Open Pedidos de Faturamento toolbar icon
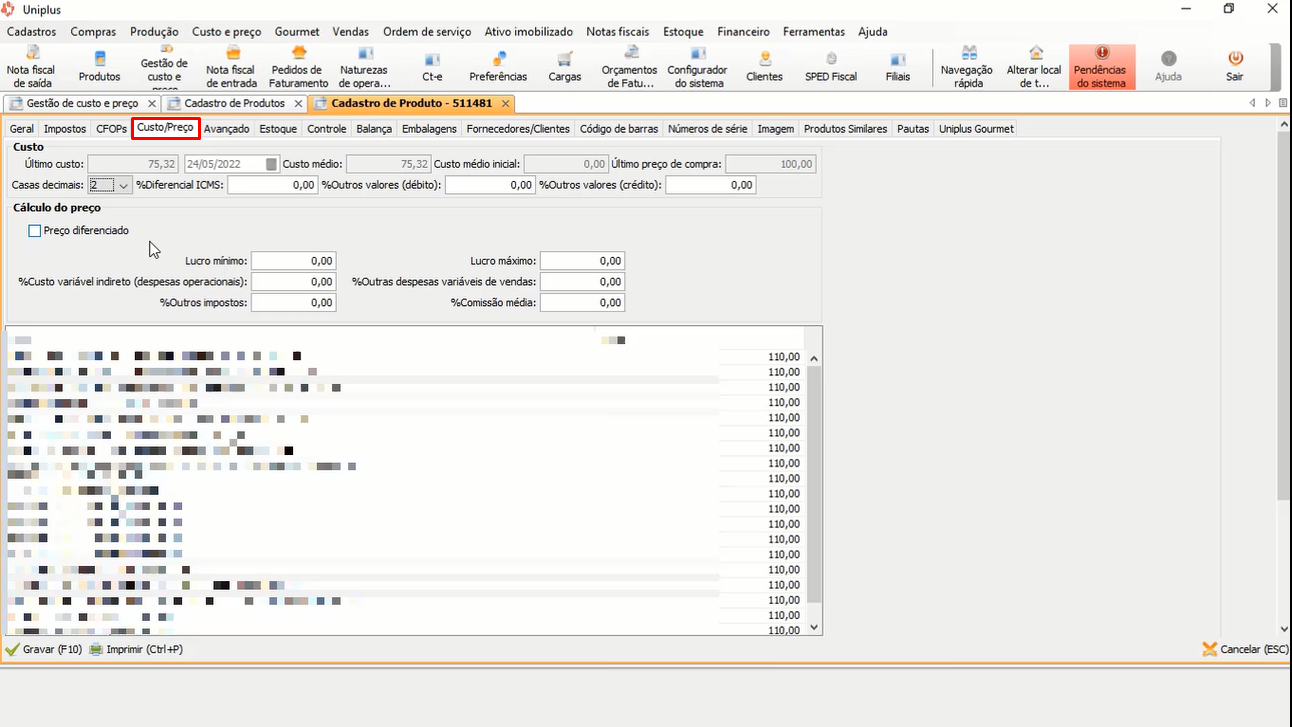Image resolution: width=1292 pixels, height=727 pixels. point(298,66)
